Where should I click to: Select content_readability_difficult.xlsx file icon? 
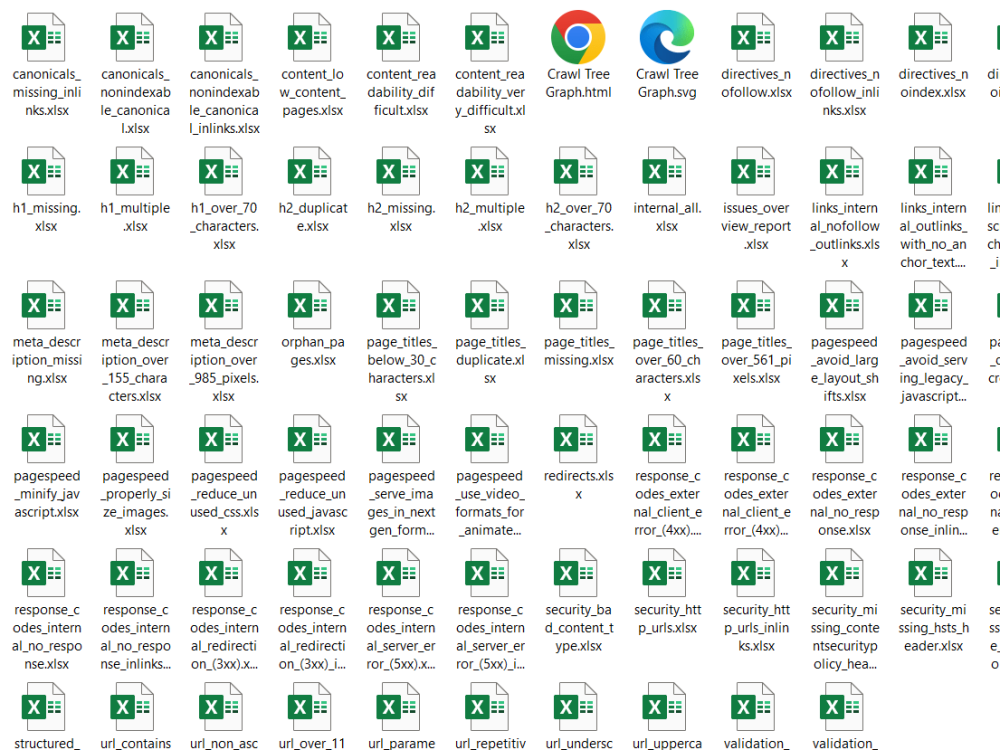[x=399, y=38]
